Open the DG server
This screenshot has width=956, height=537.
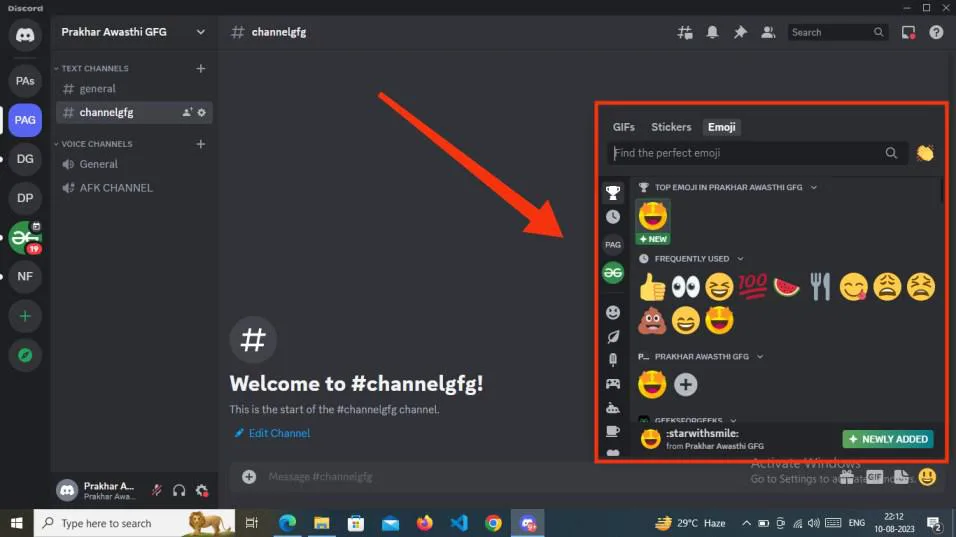click(25, 159)
